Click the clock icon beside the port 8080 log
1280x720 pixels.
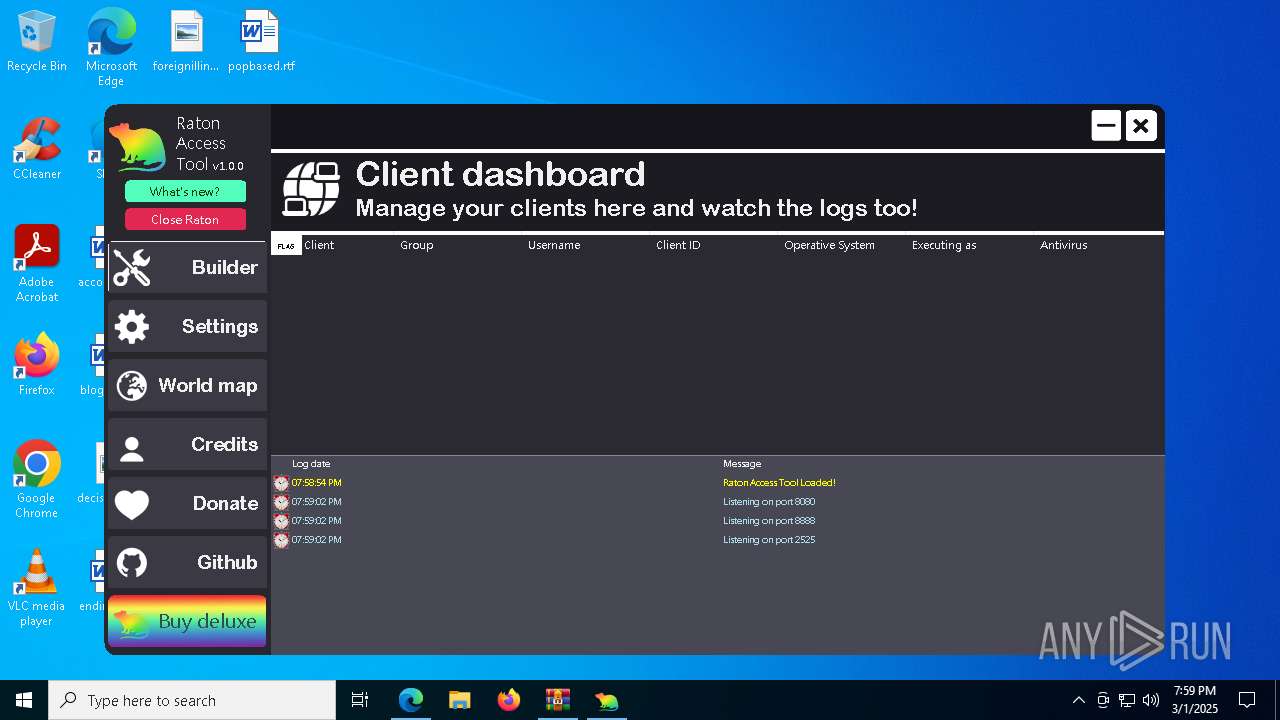coord(281,502)
